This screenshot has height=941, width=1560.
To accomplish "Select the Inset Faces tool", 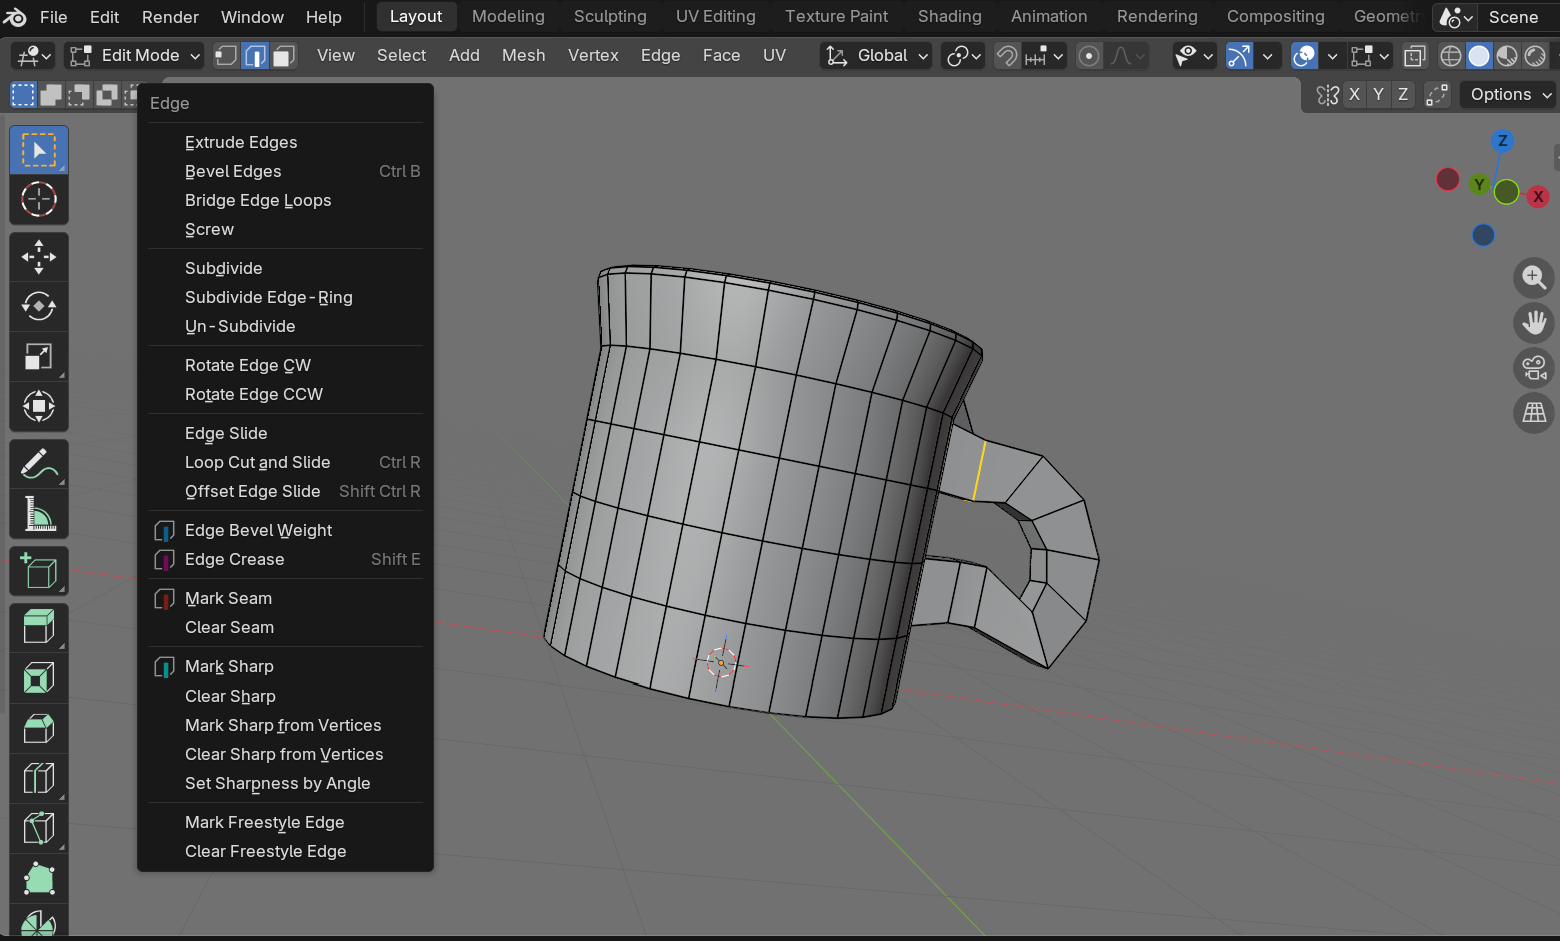I will point(39,678).
